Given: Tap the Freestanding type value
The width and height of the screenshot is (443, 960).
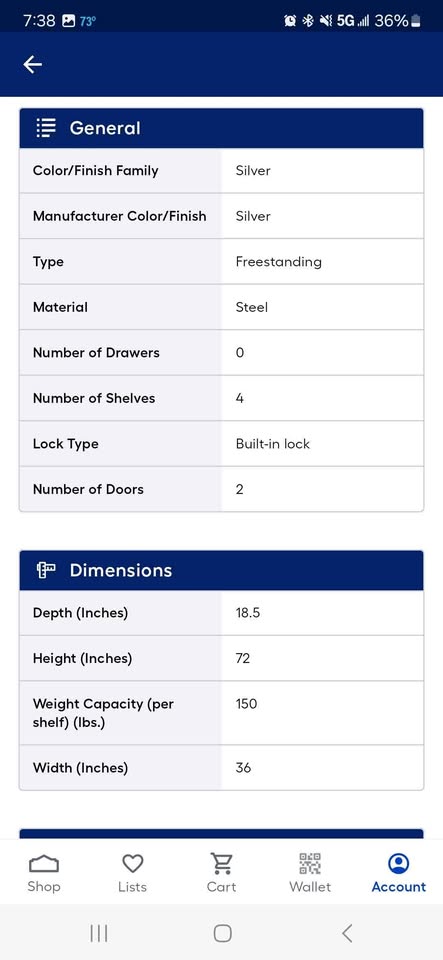Looking at the screenshot, I should [x=278, y=261].
